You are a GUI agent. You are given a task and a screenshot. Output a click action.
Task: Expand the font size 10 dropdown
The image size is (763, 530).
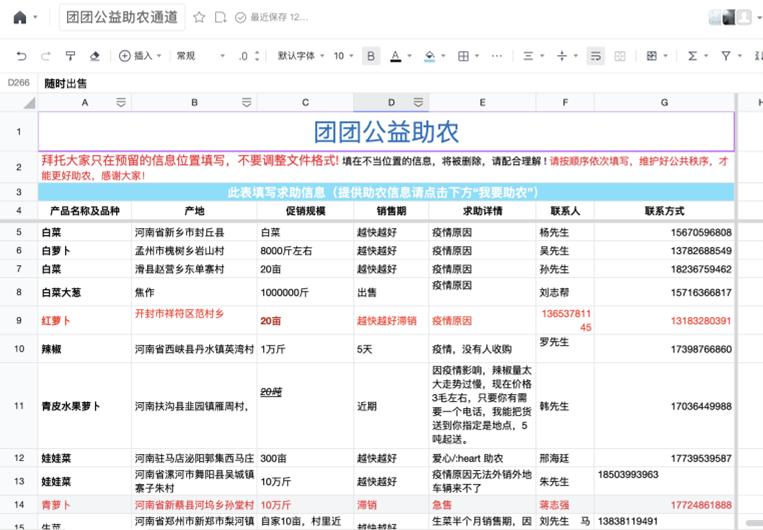[343, 56]
